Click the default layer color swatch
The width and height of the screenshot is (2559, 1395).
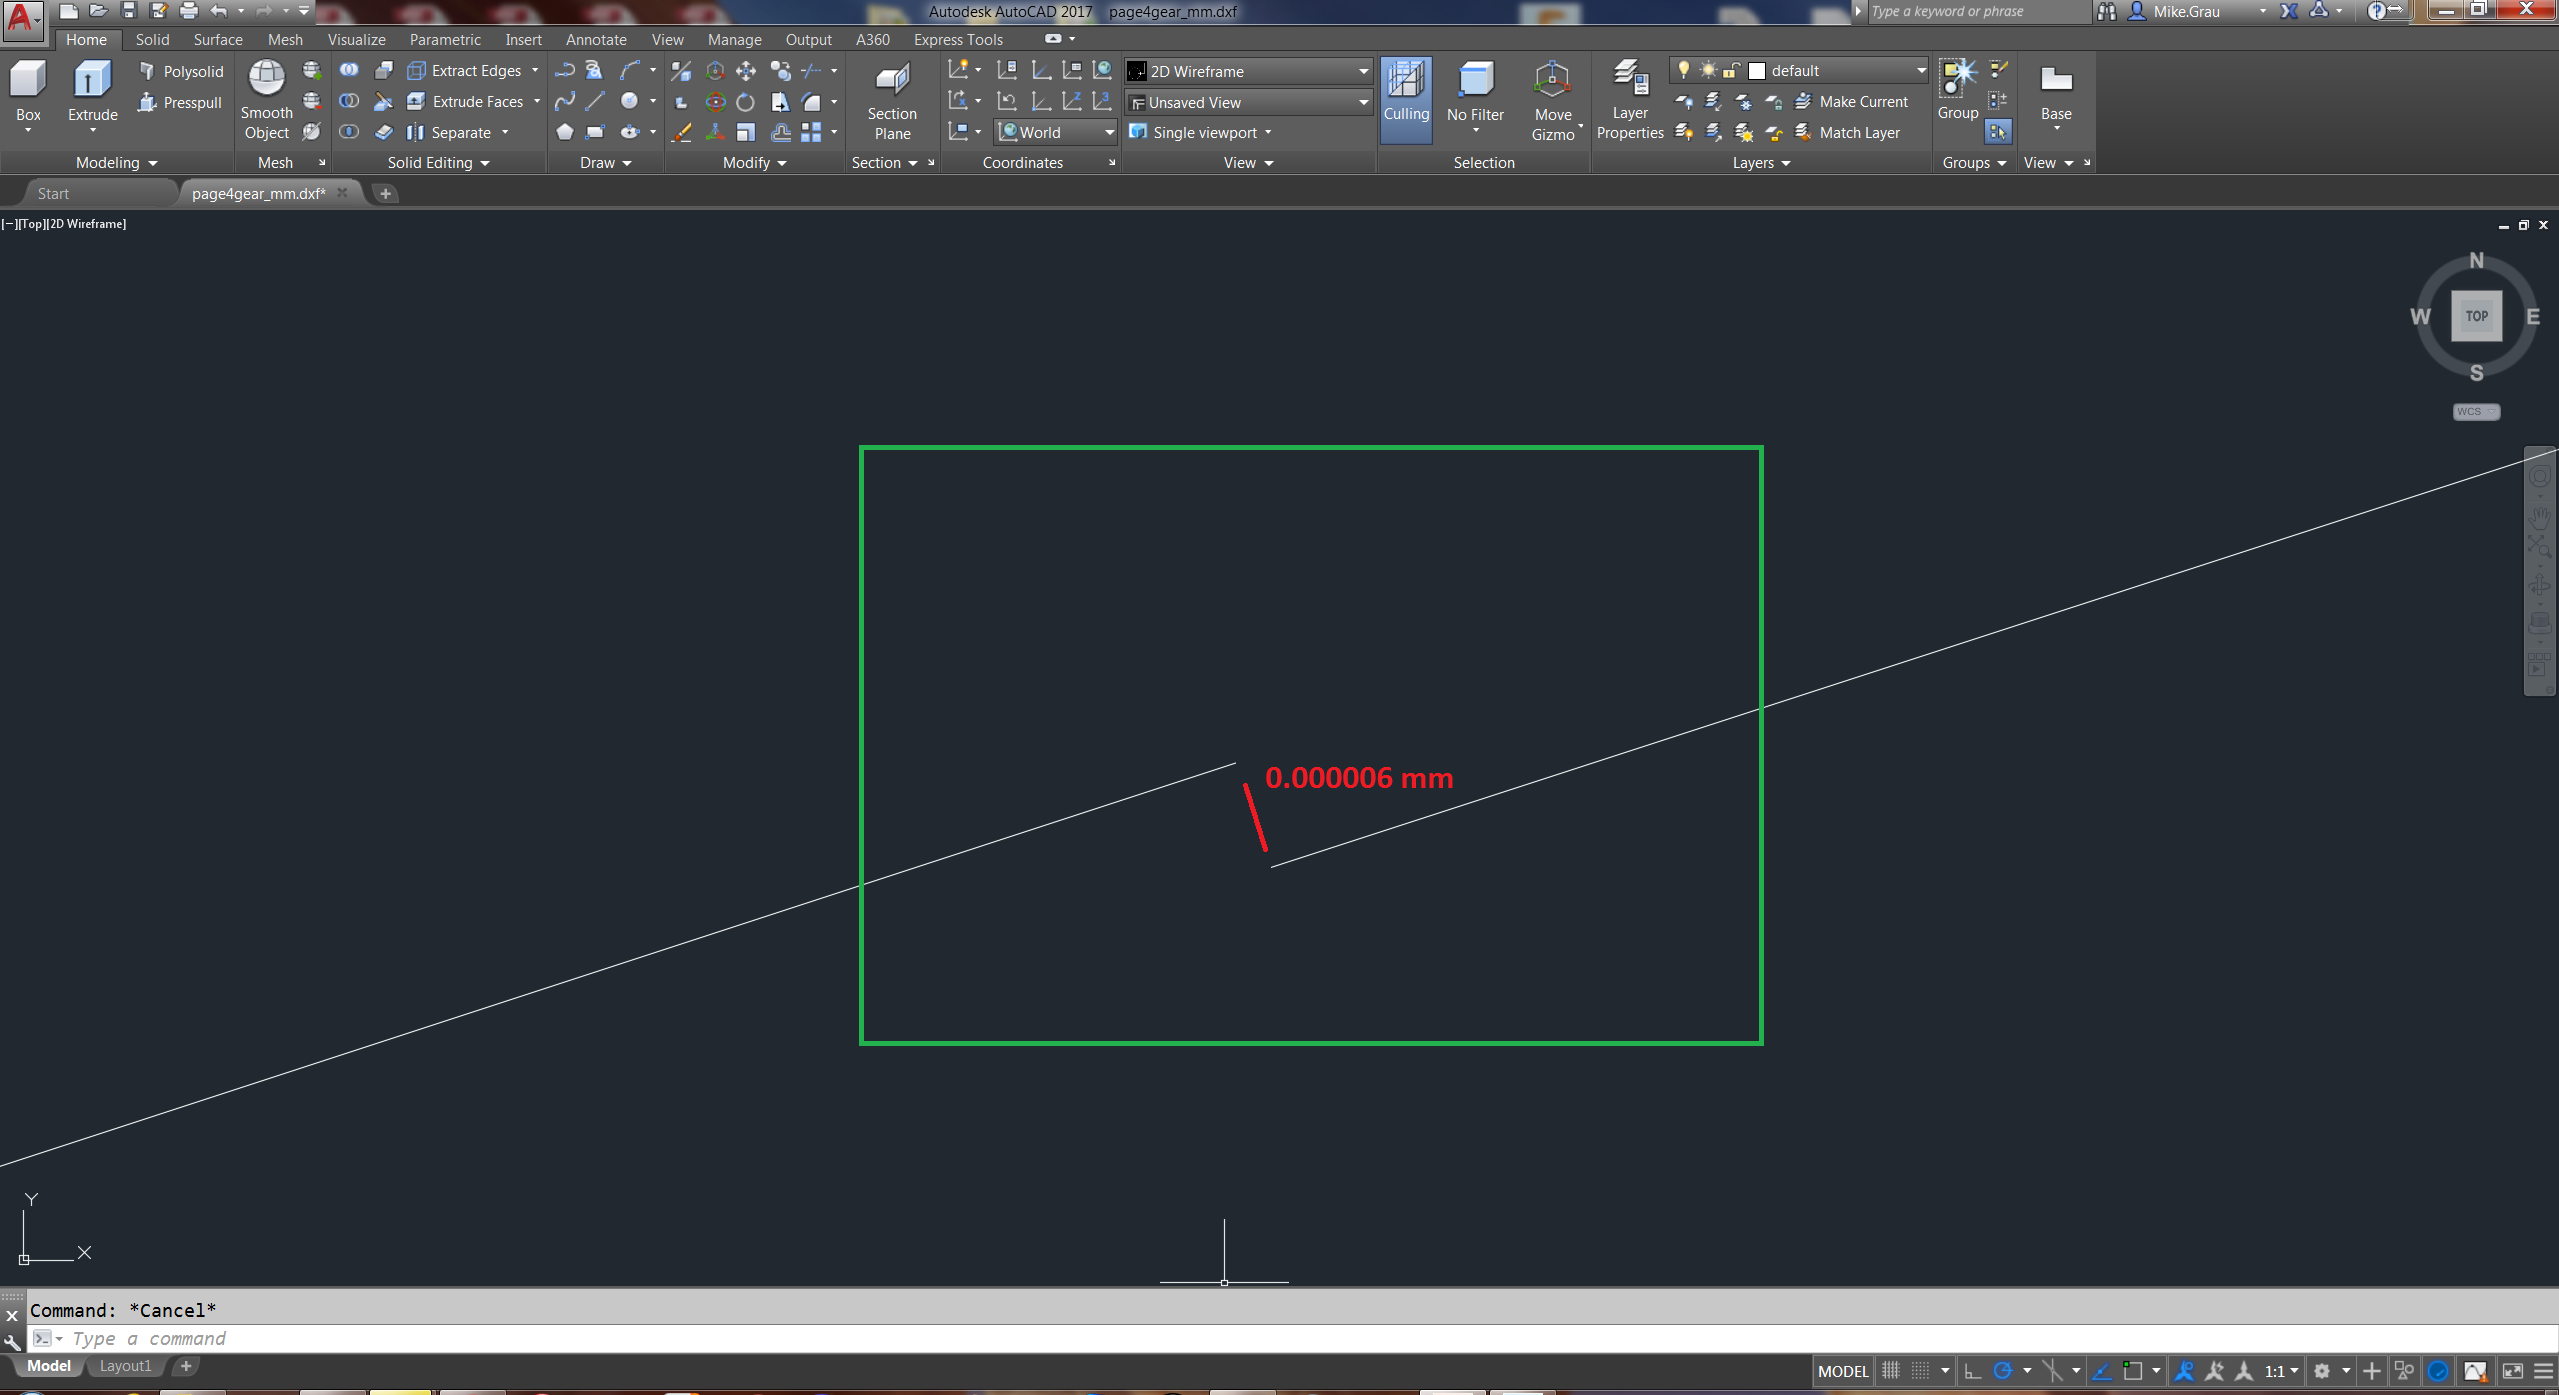[1756, 70]
